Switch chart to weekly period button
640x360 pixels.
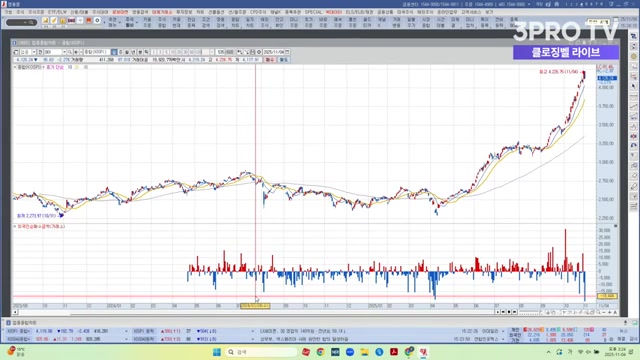(x=121, y=52)
